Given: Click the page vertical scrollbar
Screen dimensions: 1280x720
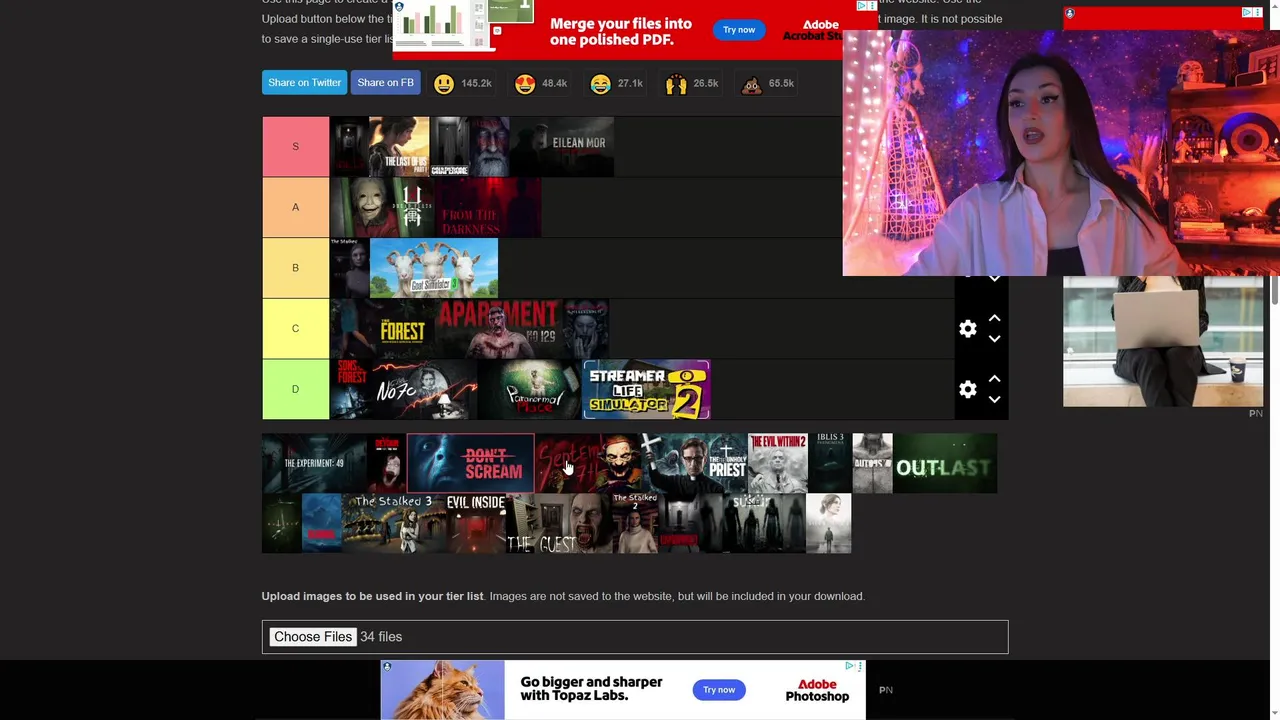Looking at the screenshot, I should tap(1274, 290).
